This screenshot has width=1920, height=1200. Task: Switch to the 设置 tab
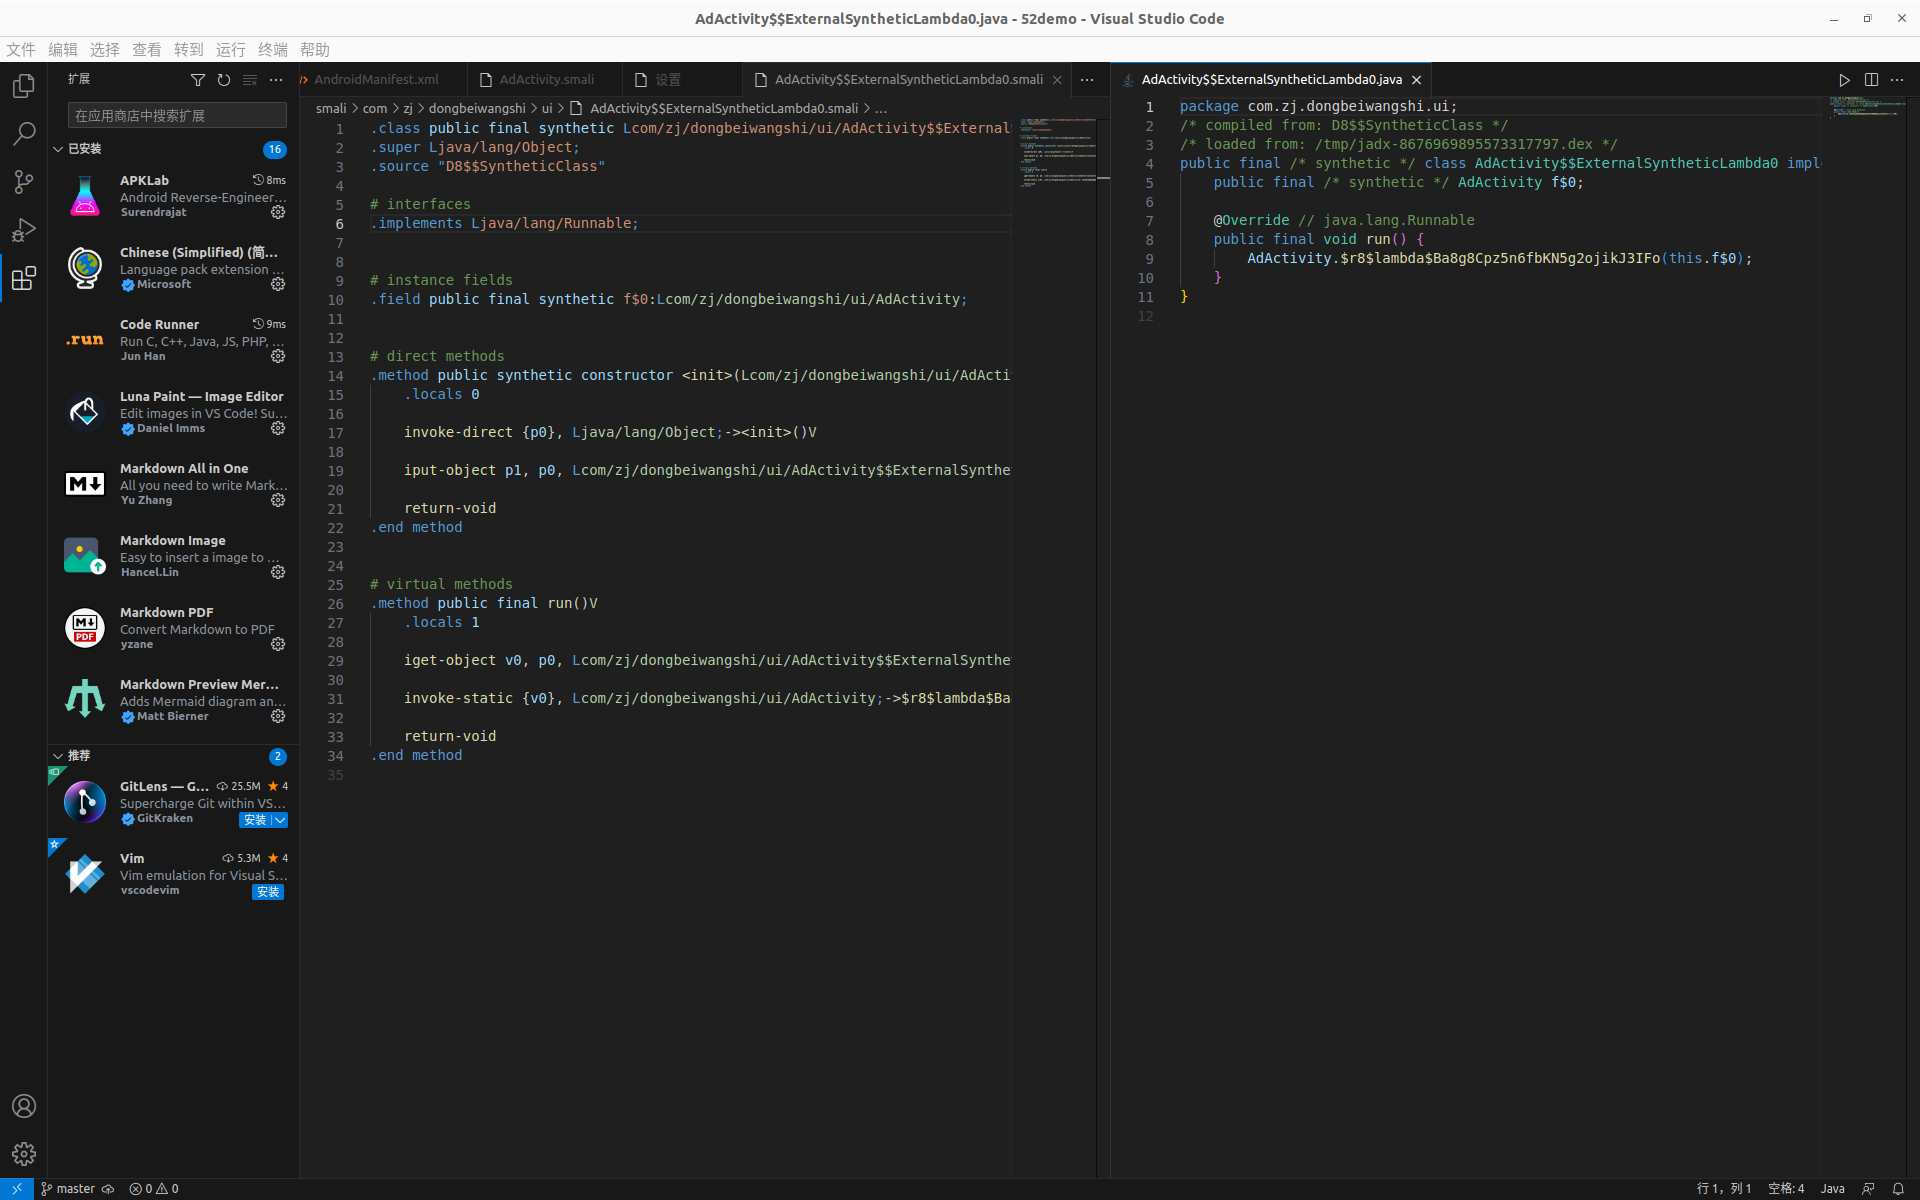(x=682, y=80)
